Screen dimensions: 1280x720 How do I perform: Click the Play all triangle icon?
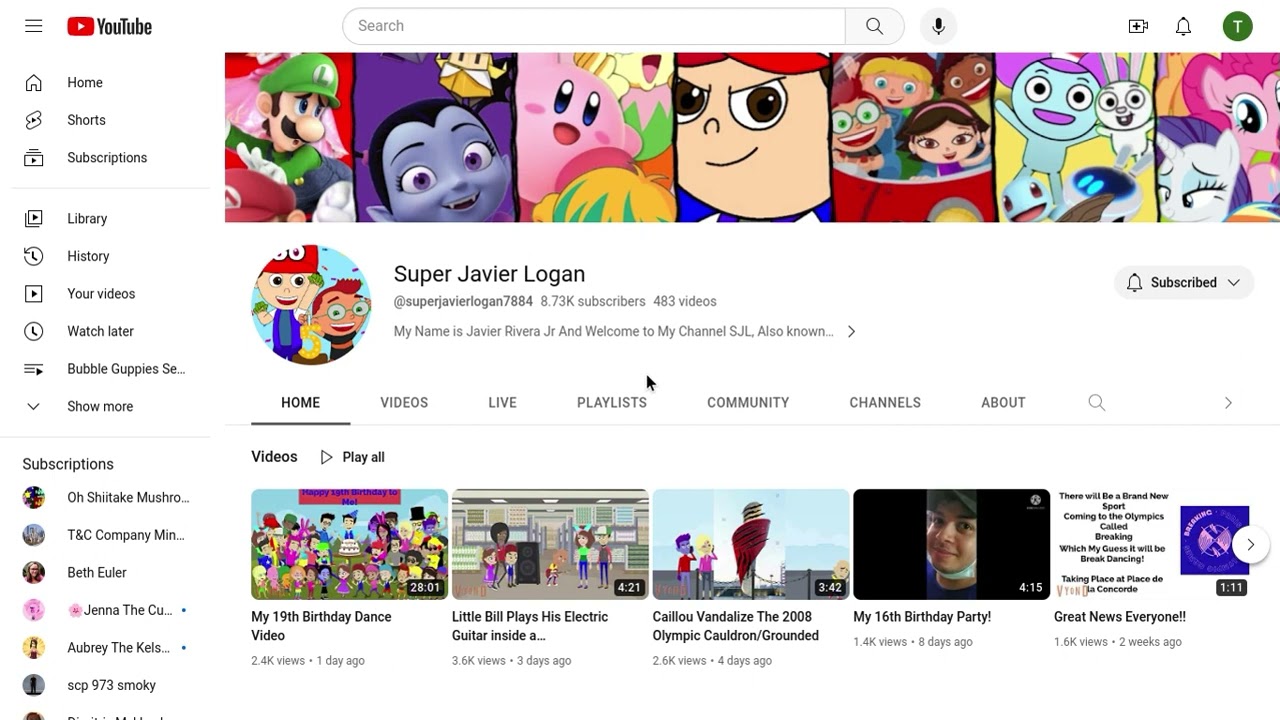(x=326, y=457)
